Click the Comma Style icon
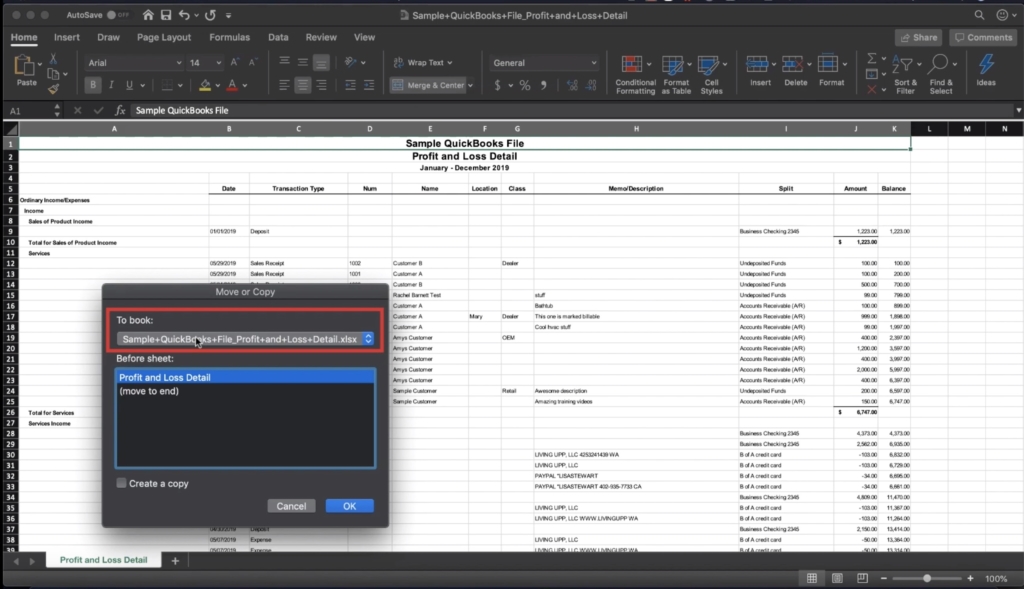This screenshot has height=589, width=1024. coord(543,86)
